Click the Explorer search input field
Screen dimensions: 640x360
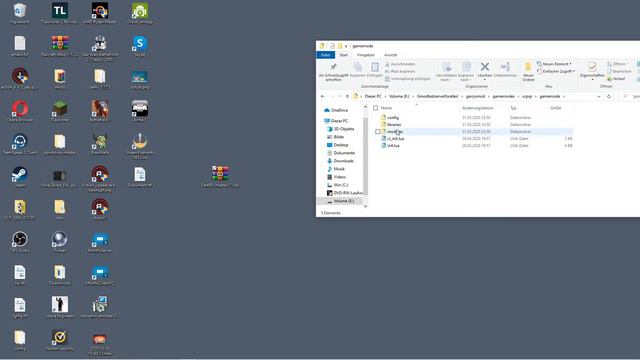coord(629,96)
